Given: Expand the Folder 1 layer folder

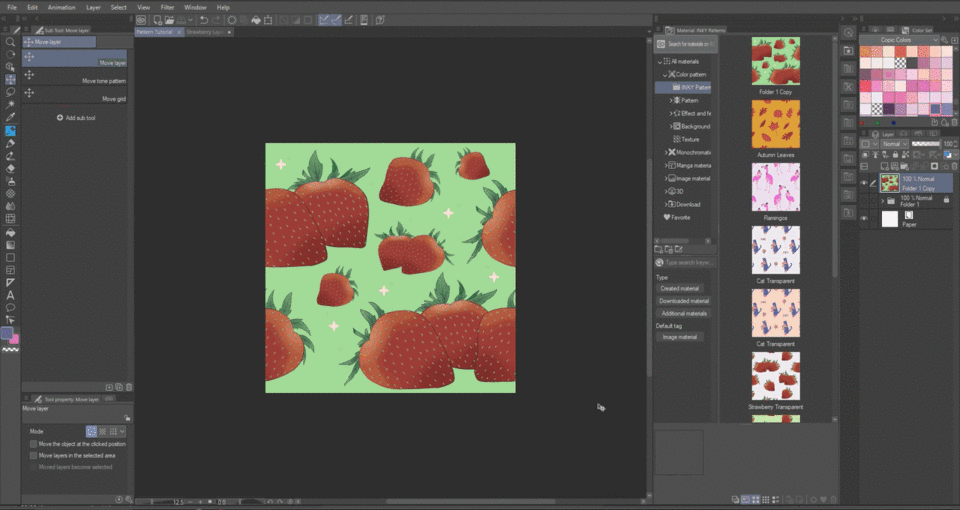Looking at the screenshot, I should [x=883, y=201].
